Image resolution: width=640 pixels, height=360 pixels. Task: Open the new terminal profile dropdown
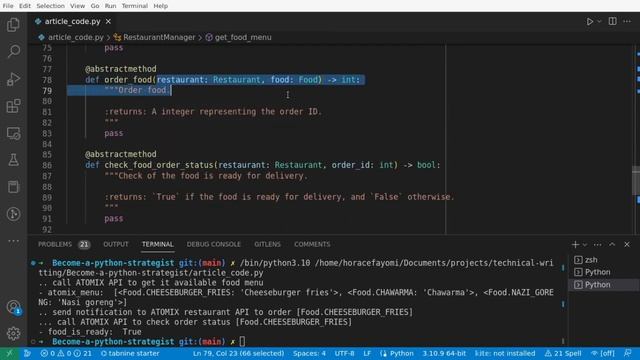(584, 244)
